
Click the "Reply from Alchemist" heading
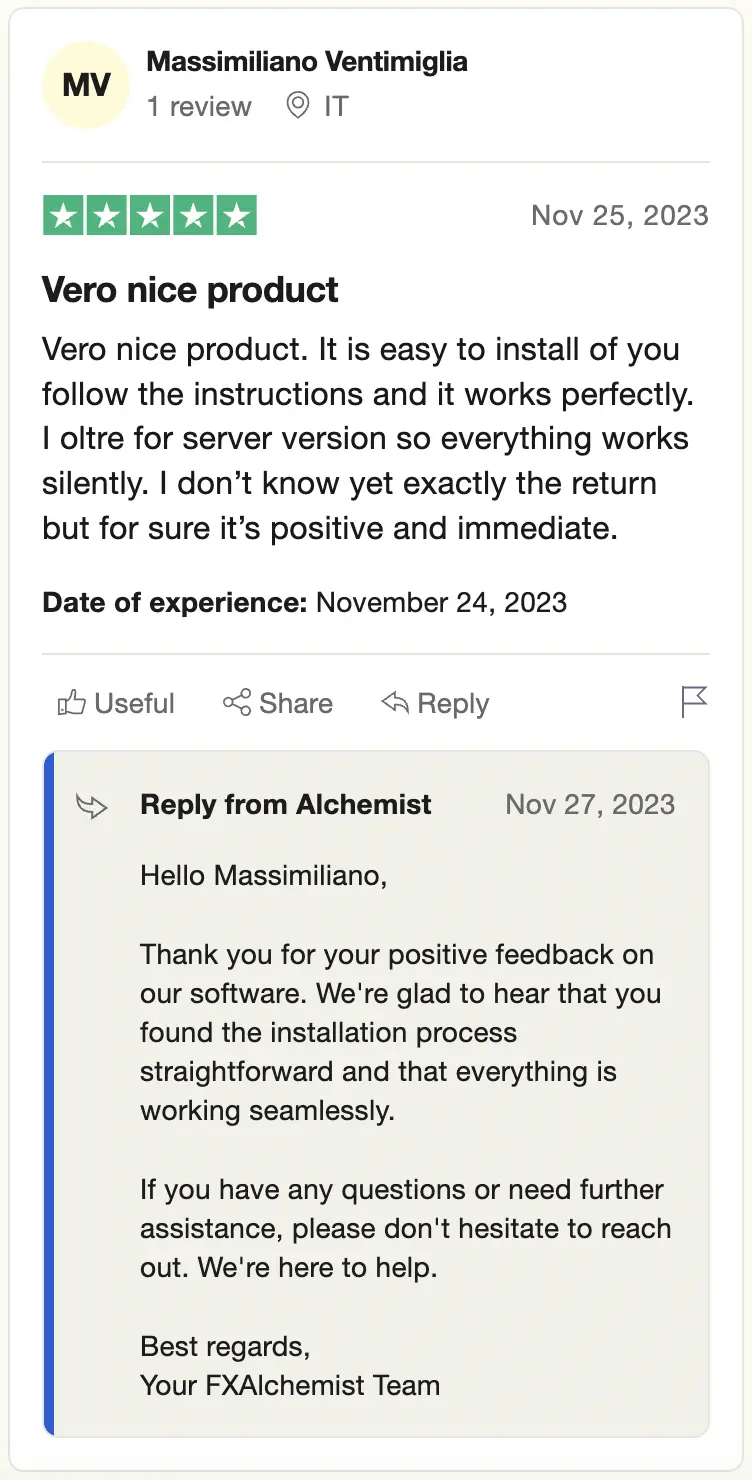286,805
